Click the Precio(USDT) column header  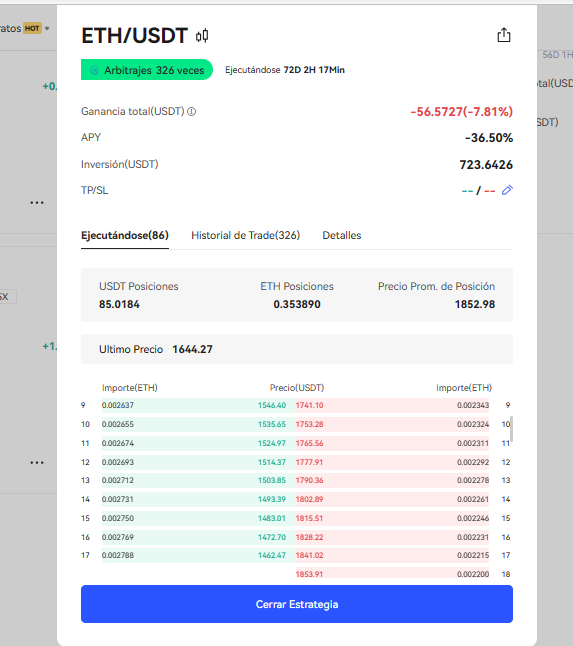point(297,388)
